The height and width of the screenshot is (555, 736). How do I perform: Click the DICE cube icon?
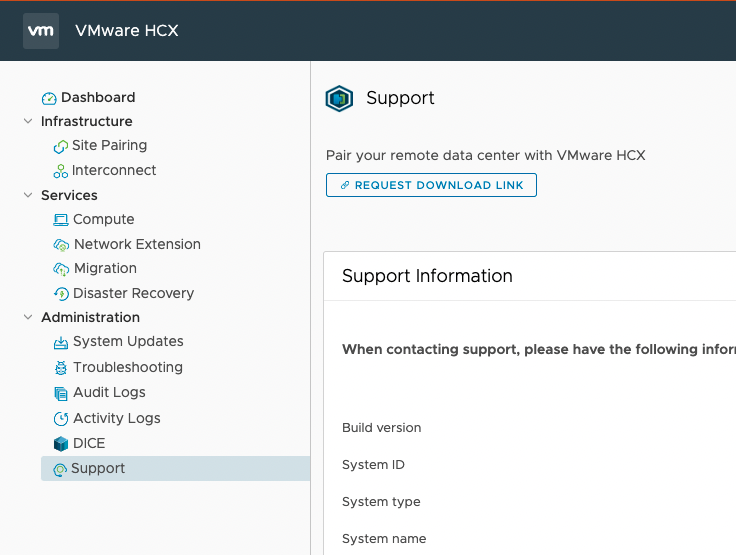tap(61, 444)
